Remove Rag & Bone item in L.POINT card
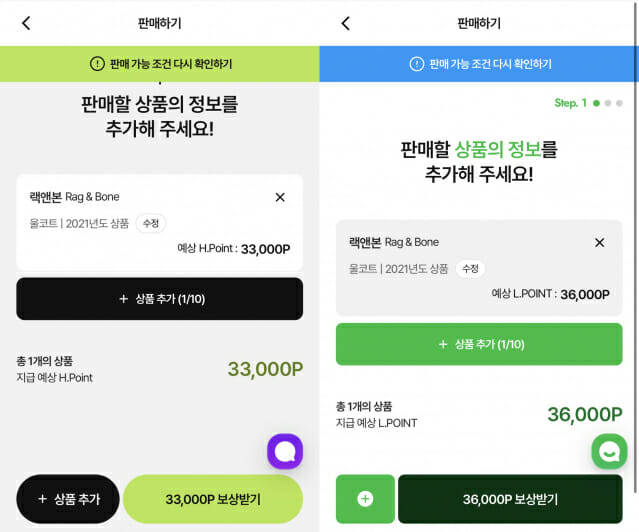 pyautogui.click(x=599, y=243)
